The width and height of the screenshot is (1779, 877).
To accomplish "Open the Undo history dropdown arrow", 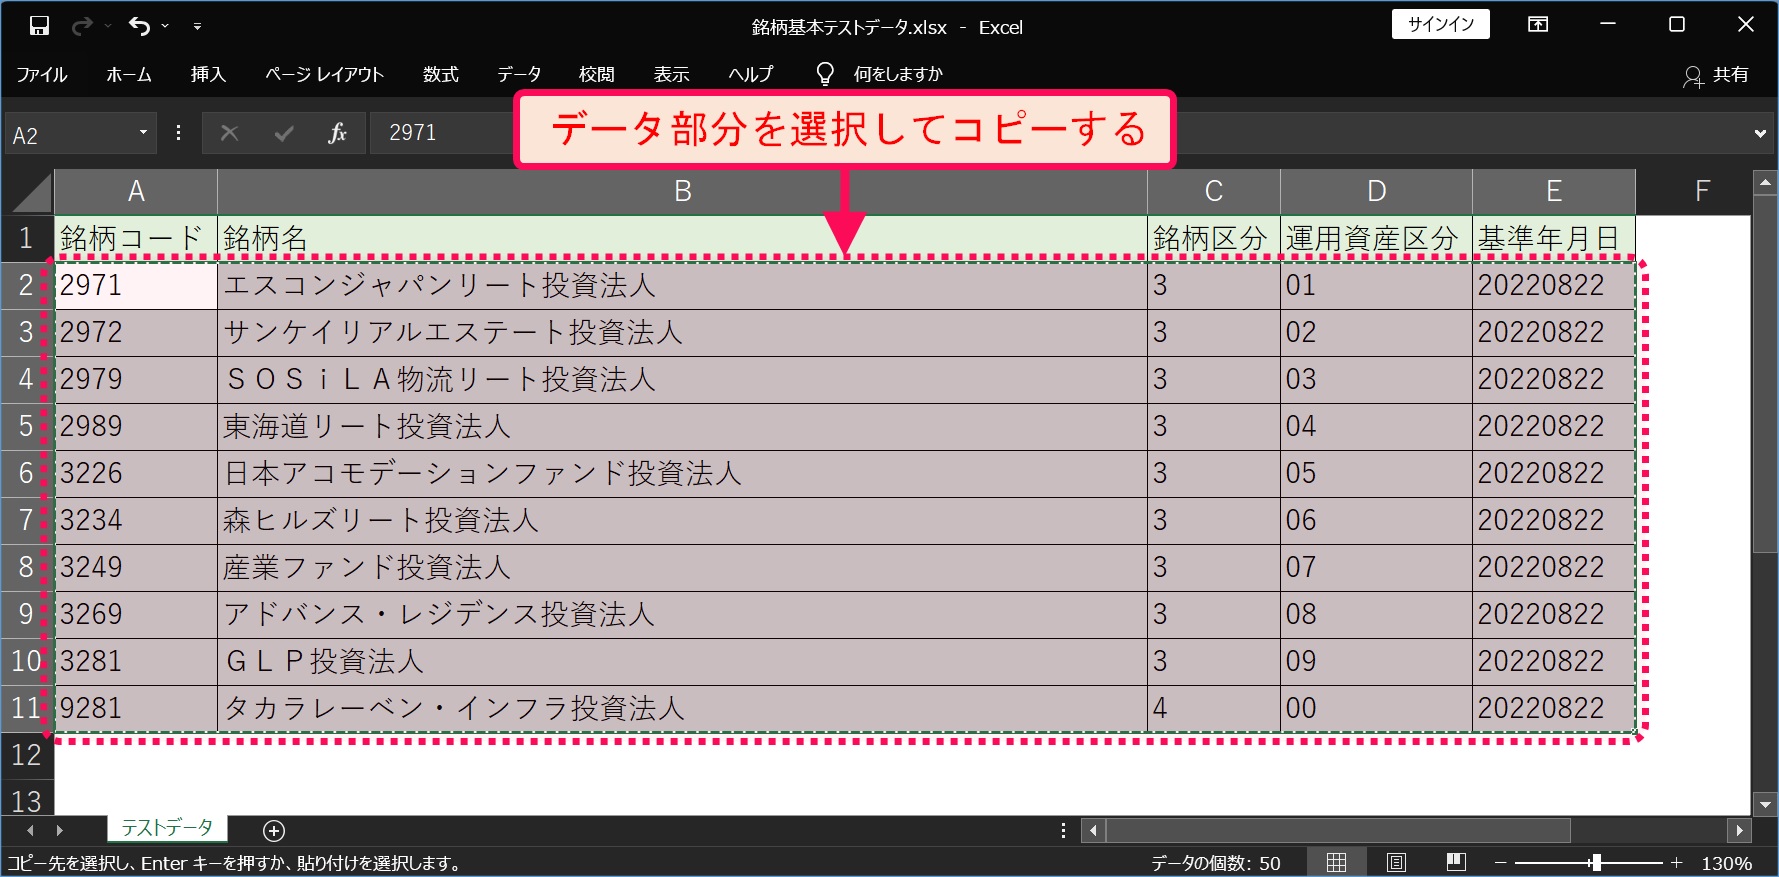I will point(165,26).
